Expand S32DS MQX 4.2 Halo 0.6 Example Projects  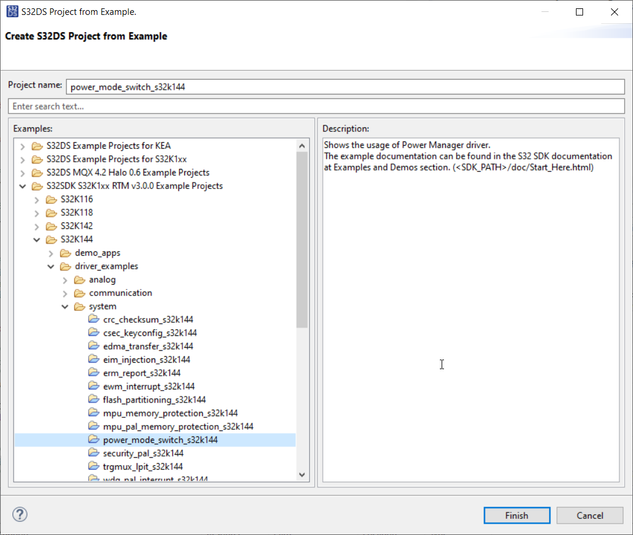tap(23, 173)
